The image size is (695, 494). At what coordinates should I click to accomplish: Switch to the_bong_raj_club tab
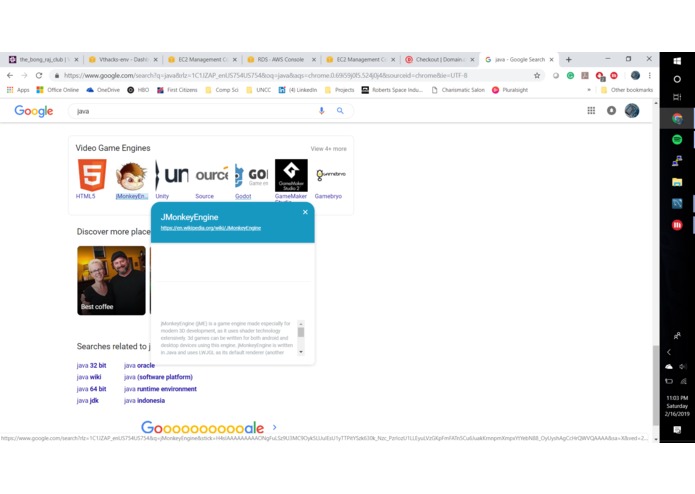point(43,59)
